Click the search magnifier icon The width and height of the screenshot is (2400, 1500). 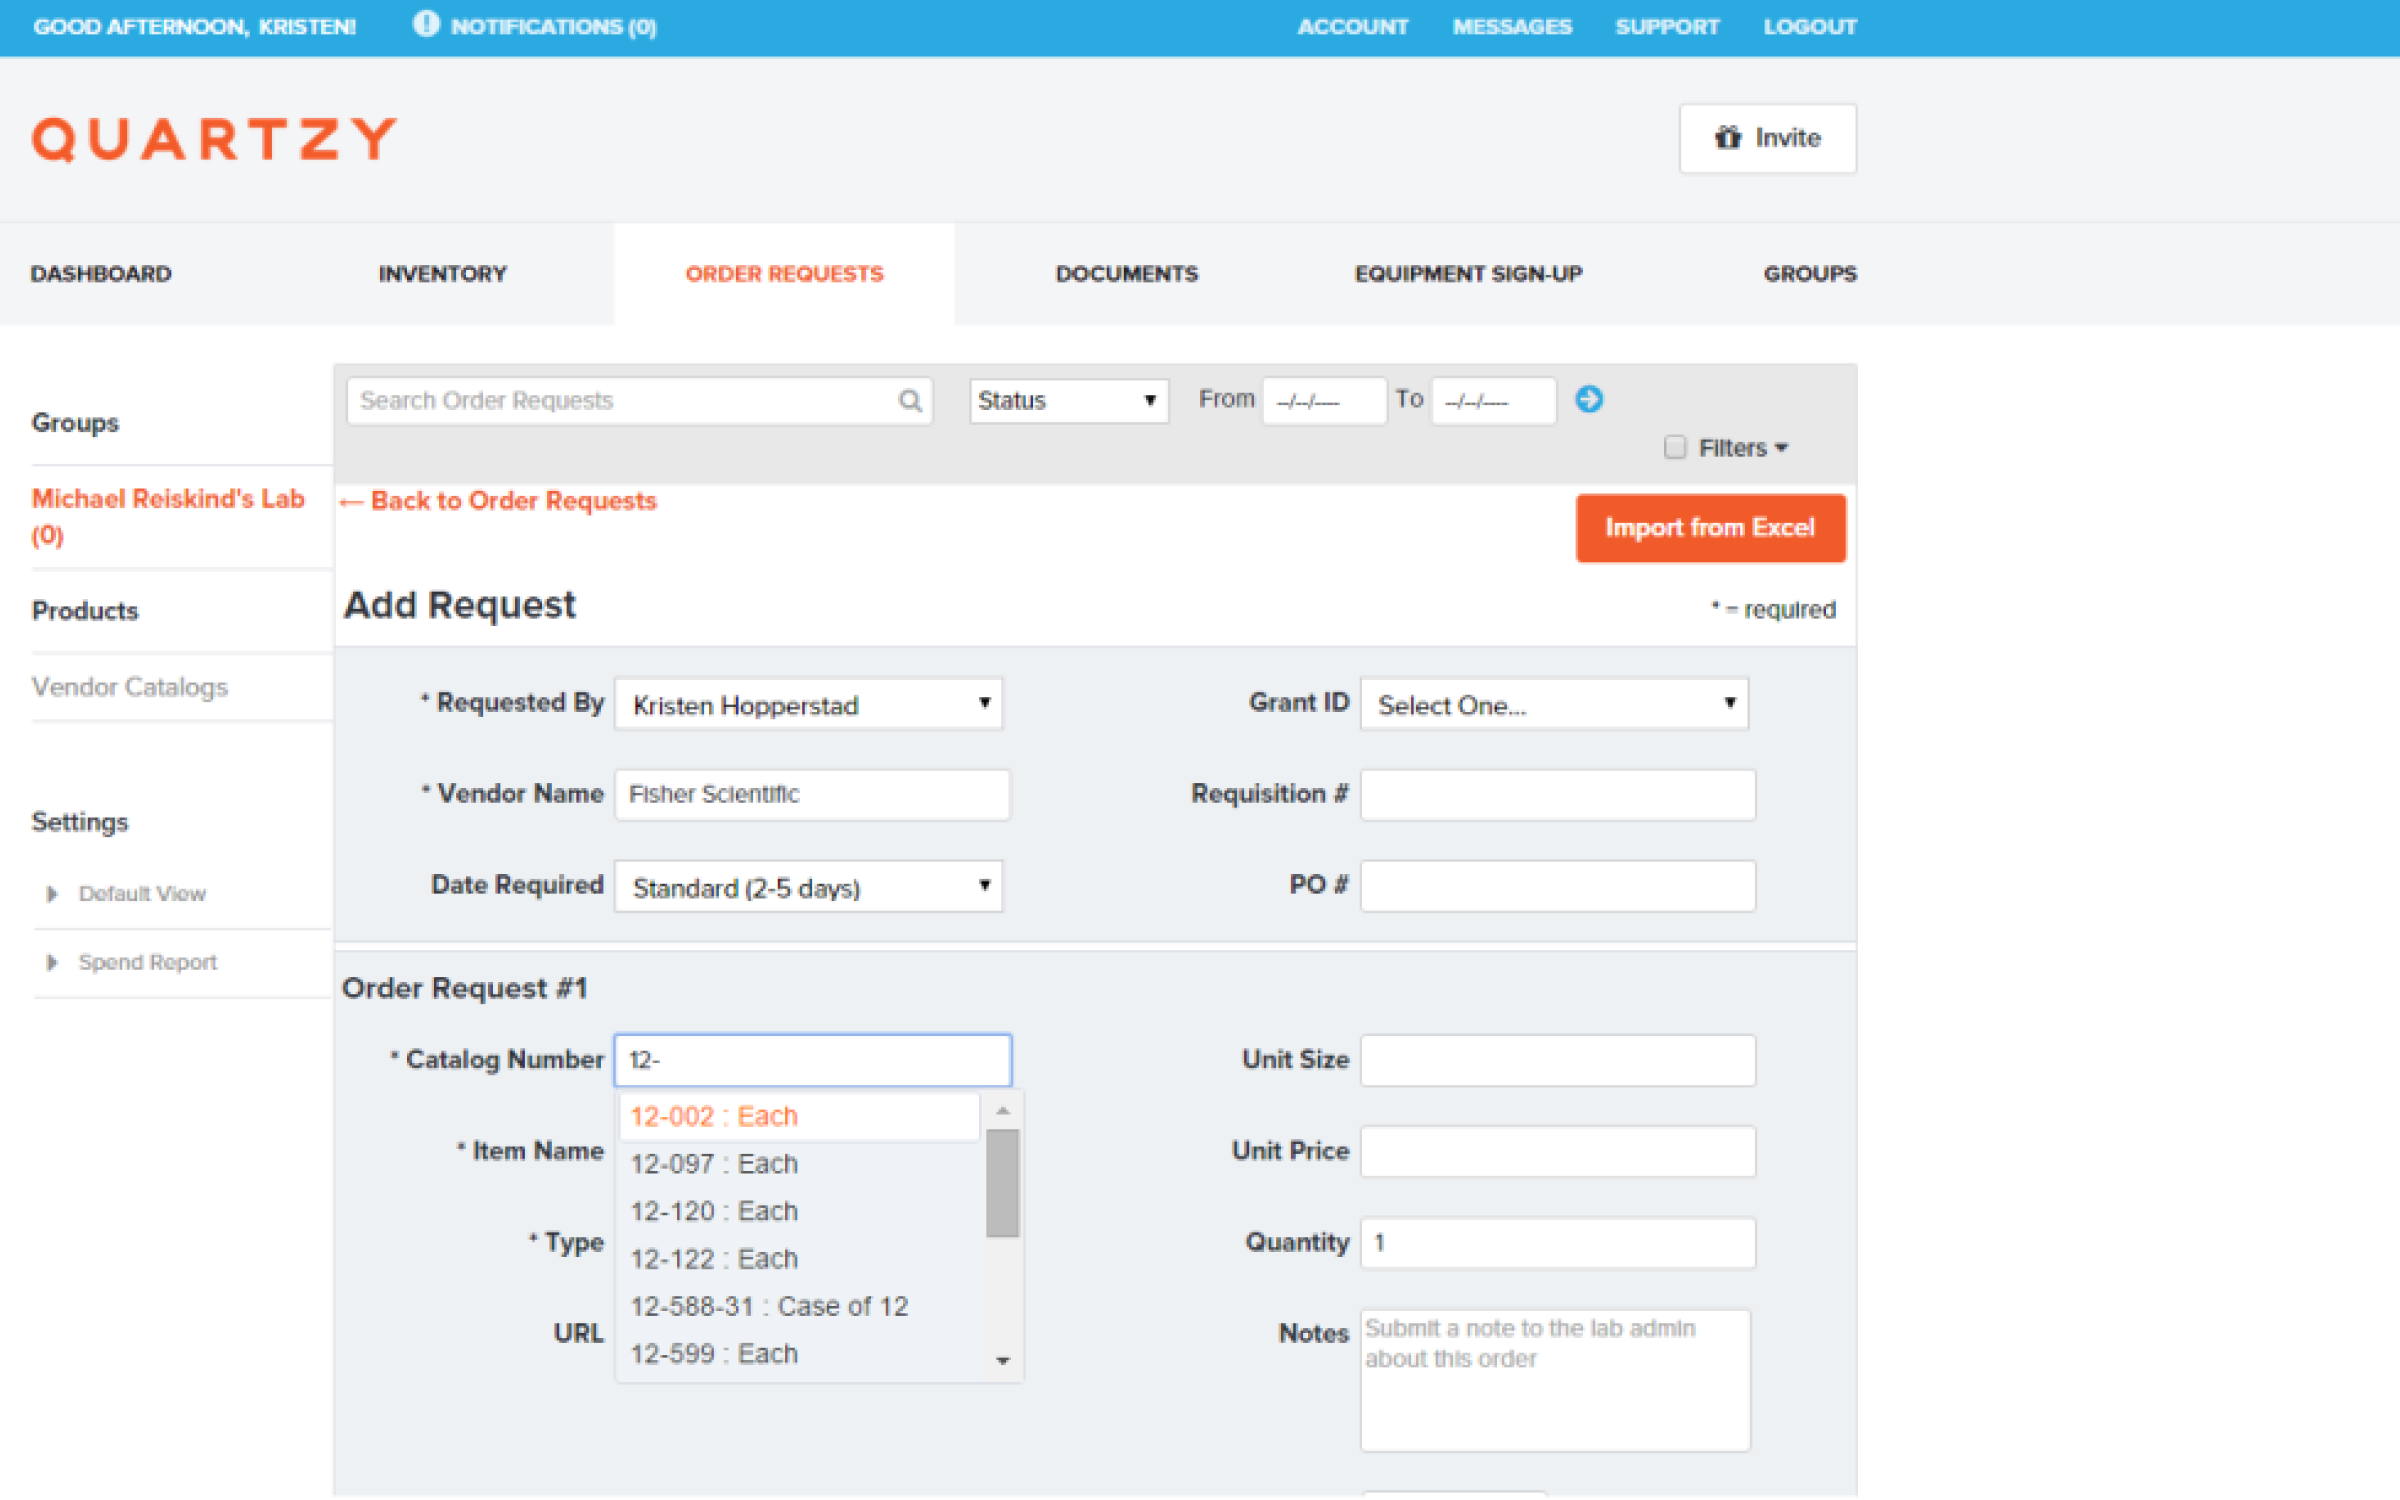point(909,401)
